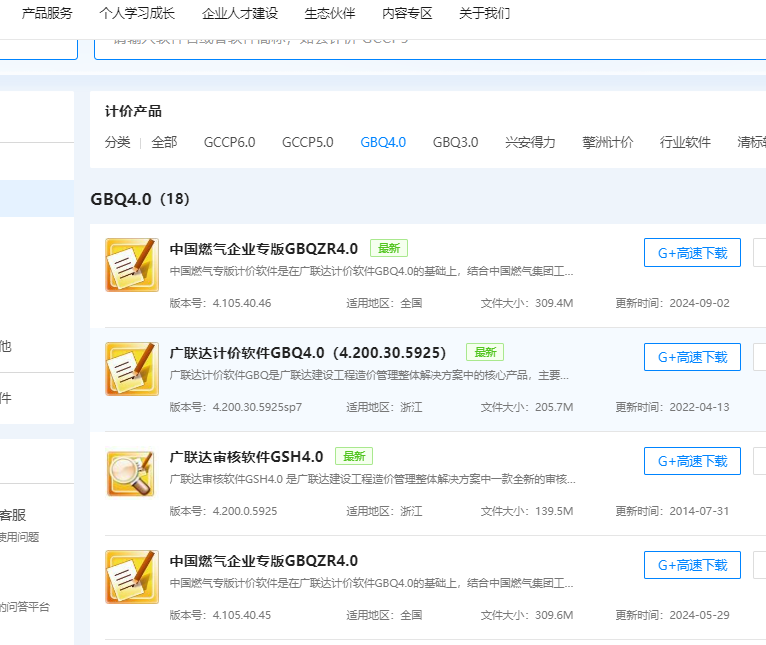The image size is (766, 645).
Task: Select the 行业软件 category filter
Action: tap(685, 142)
